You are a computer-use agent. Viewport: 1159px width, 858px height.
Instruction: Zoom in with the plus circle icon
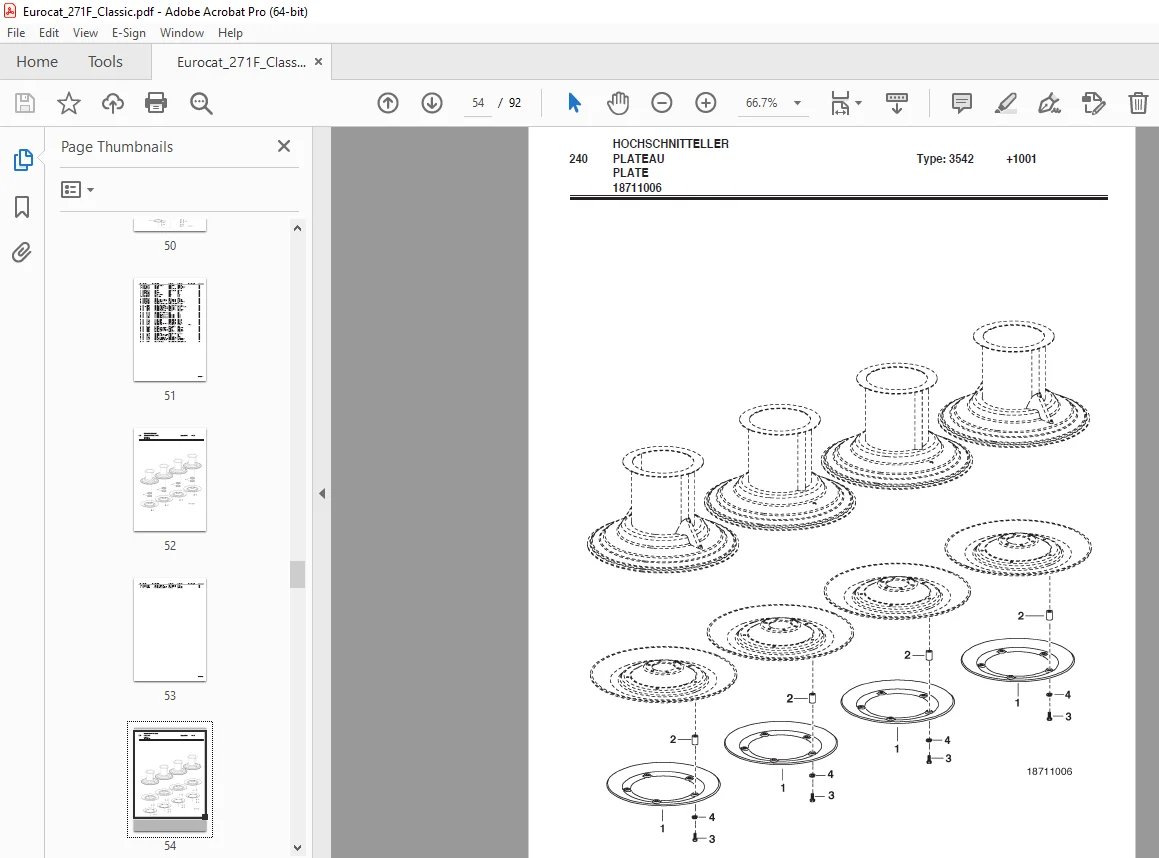[706, 103]
